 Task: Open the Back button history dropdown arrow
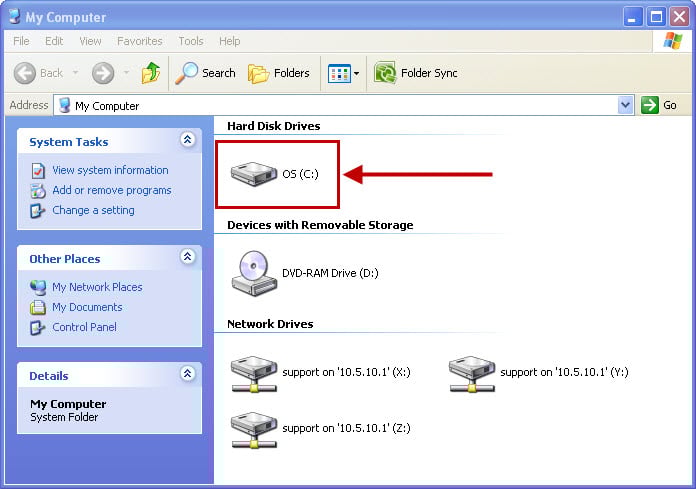75,72
